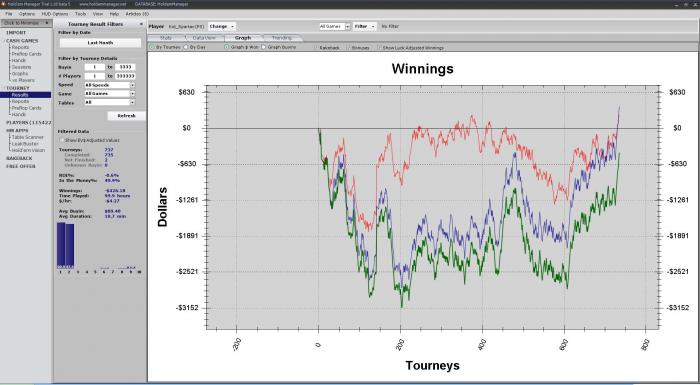This screenshot has width=700, height=385.
Task: Select the By Tourney radio option
Action: pyautogui.click(x=152, y=47)
